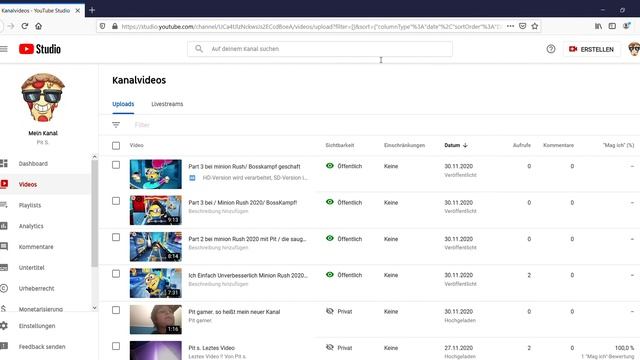The height and width of the screenshot is (360, 640).
Task: Click the padlock site info icon
Action: (115, 26)
